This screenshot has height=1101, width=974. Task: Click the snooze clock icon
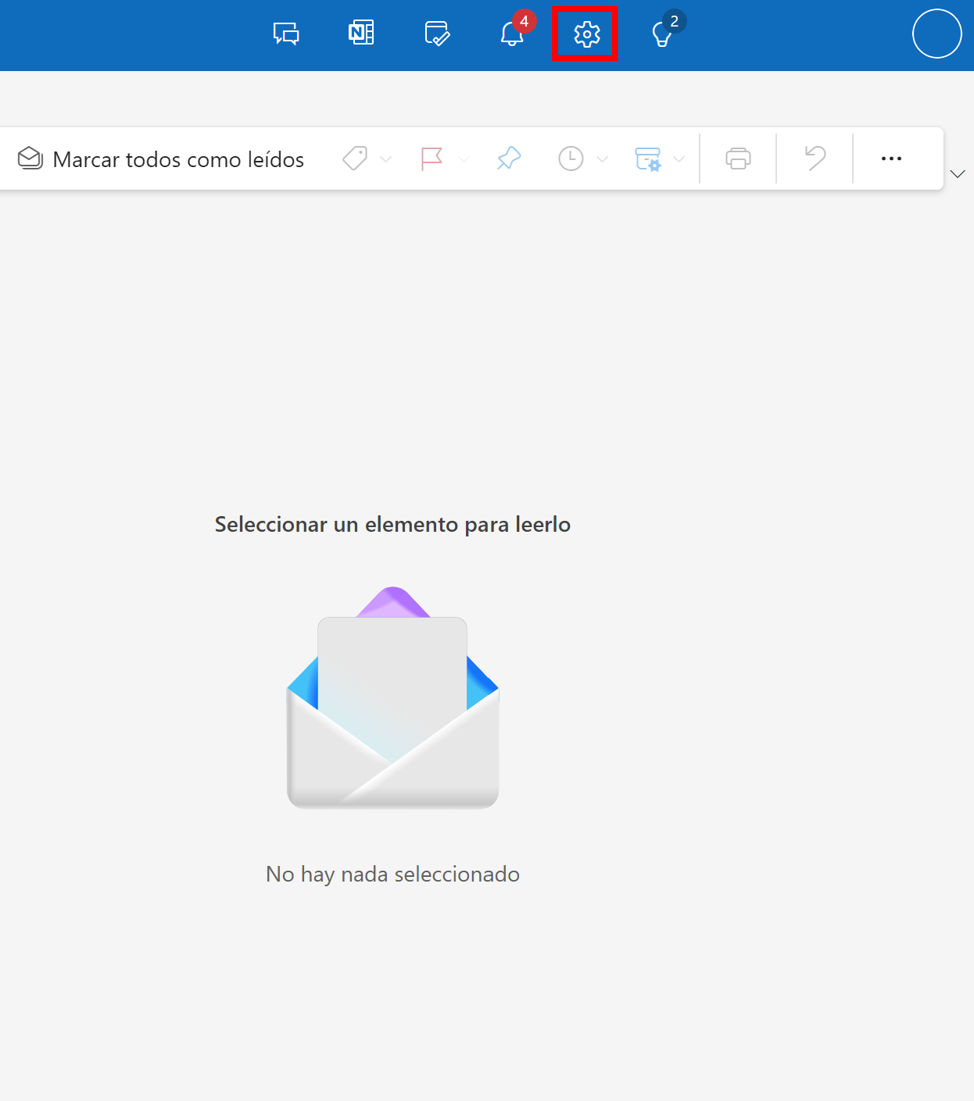(571, 158)
